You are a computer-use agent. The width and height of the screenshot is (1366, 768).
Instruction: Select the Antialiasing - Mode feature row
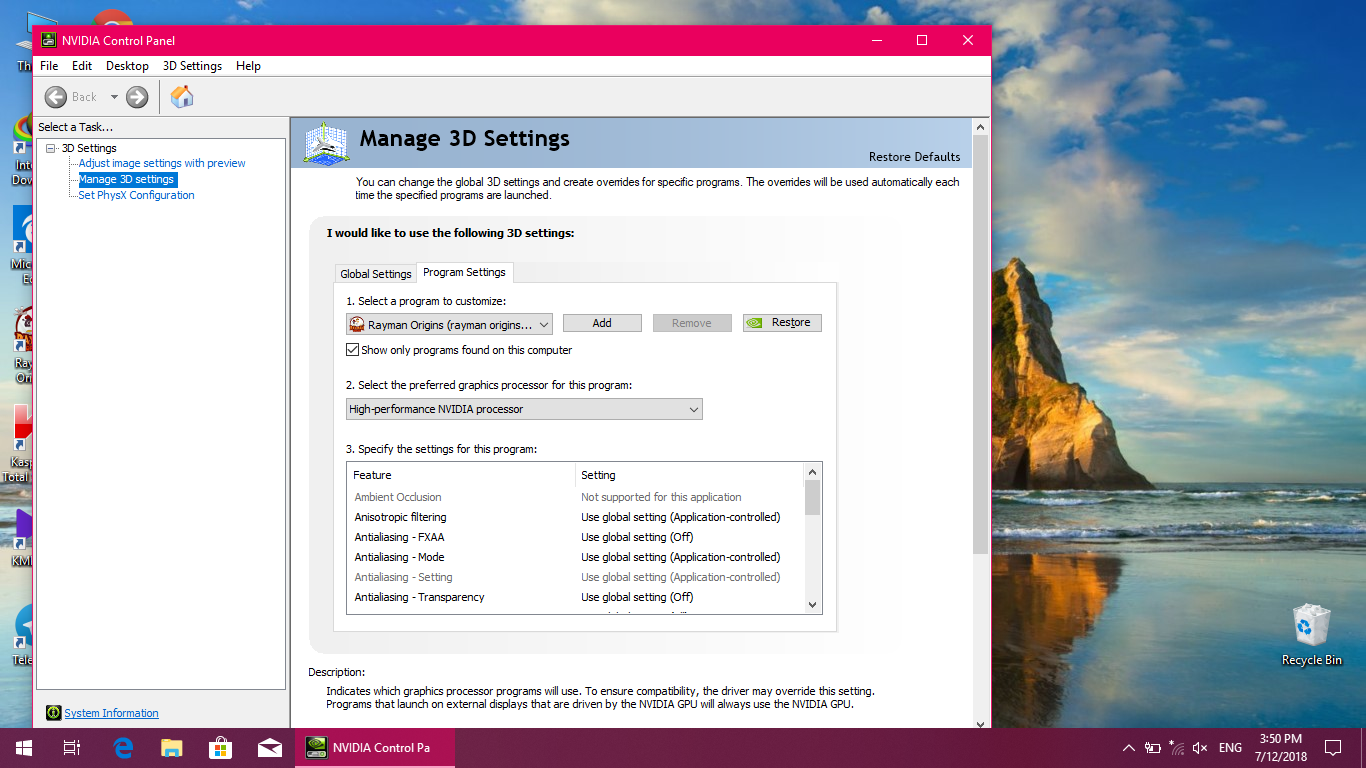click(x=575, y=557)
